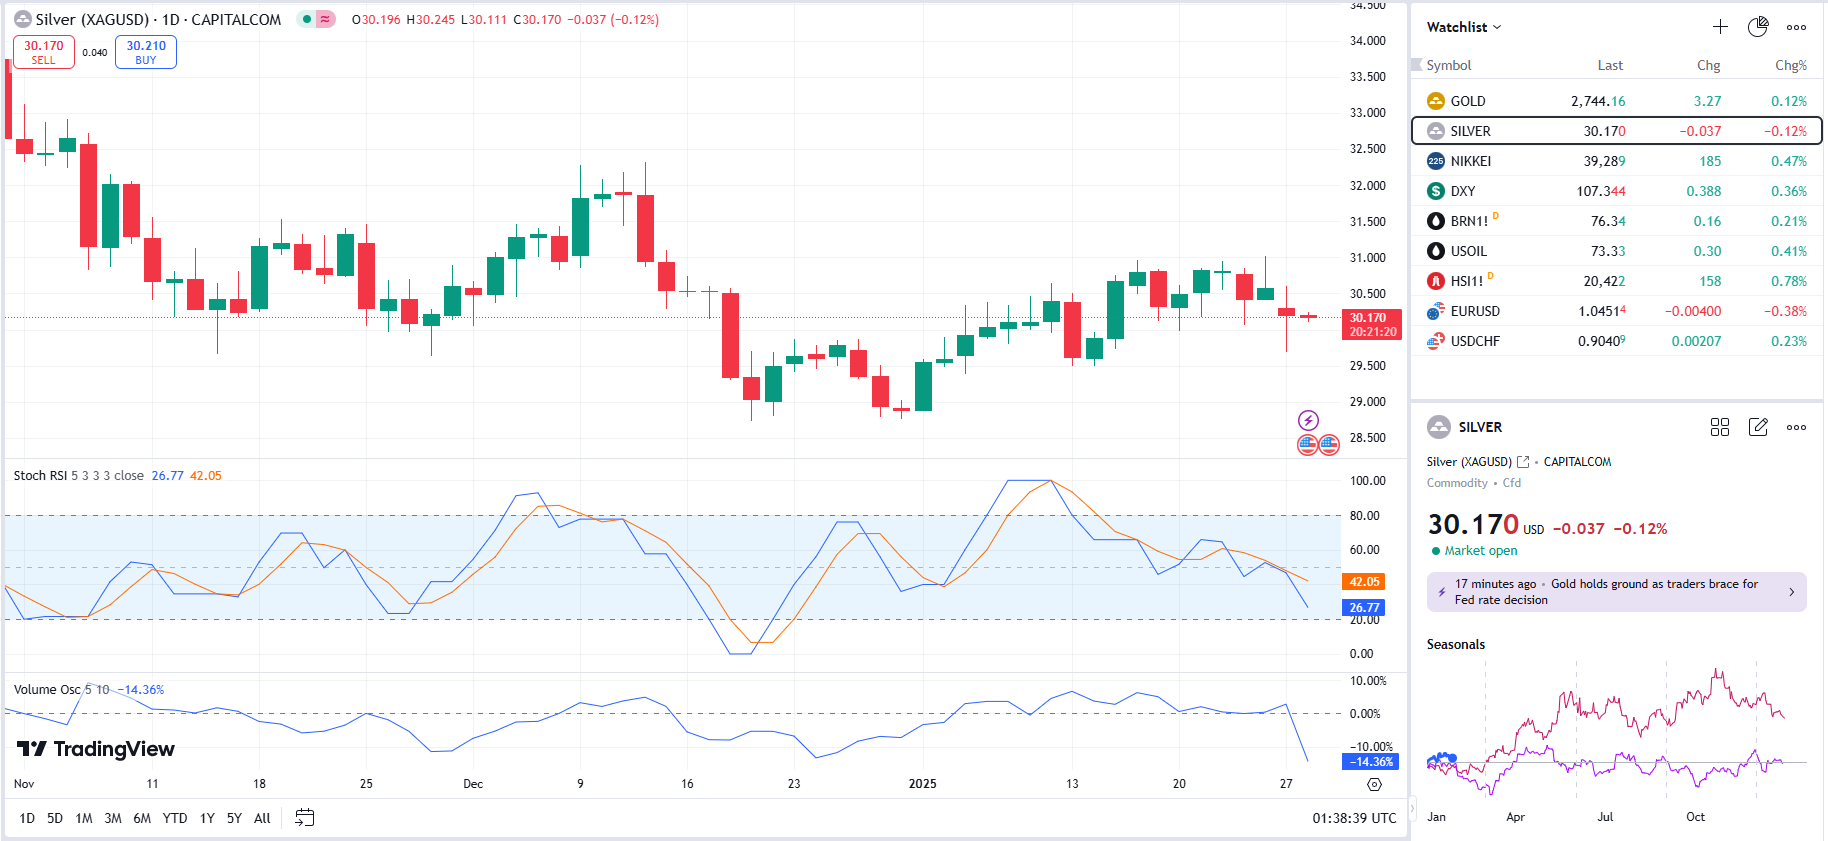Open the watchlist advanced view pie icon
This screenshot has height=841, width=1828.
1758,27
